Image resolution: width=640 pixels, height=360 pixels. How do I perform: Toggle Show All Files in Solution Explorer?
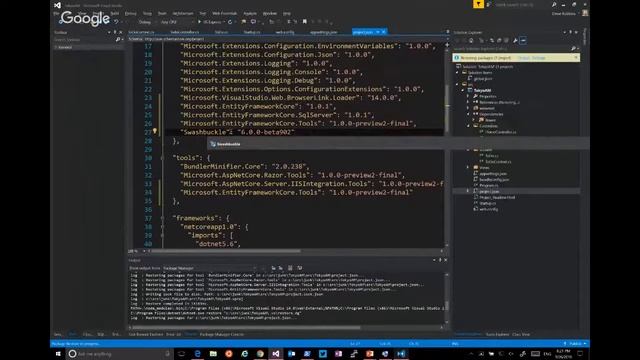pyautogui.click(x=506, y=40)
